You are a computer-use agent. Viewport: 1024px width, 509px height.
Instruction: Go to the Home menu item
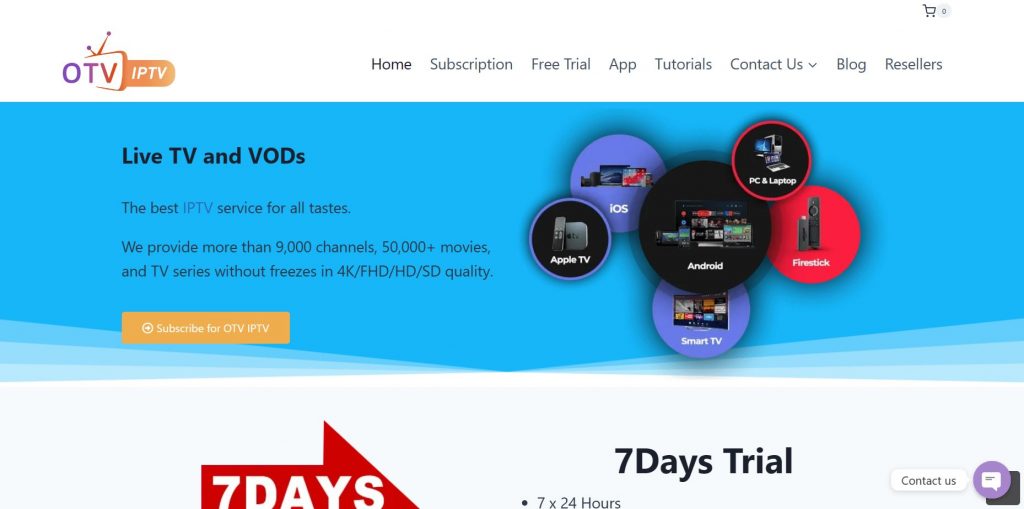click(x=391, y=64)
